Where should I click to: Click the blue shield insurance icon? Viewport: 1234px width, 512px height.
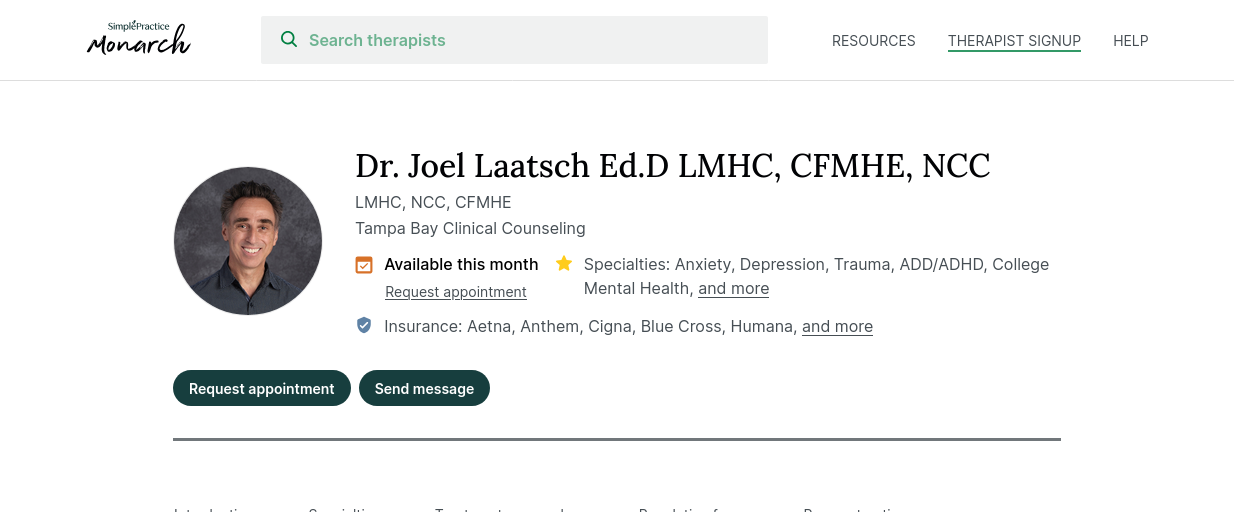click(x=364, y=325)
